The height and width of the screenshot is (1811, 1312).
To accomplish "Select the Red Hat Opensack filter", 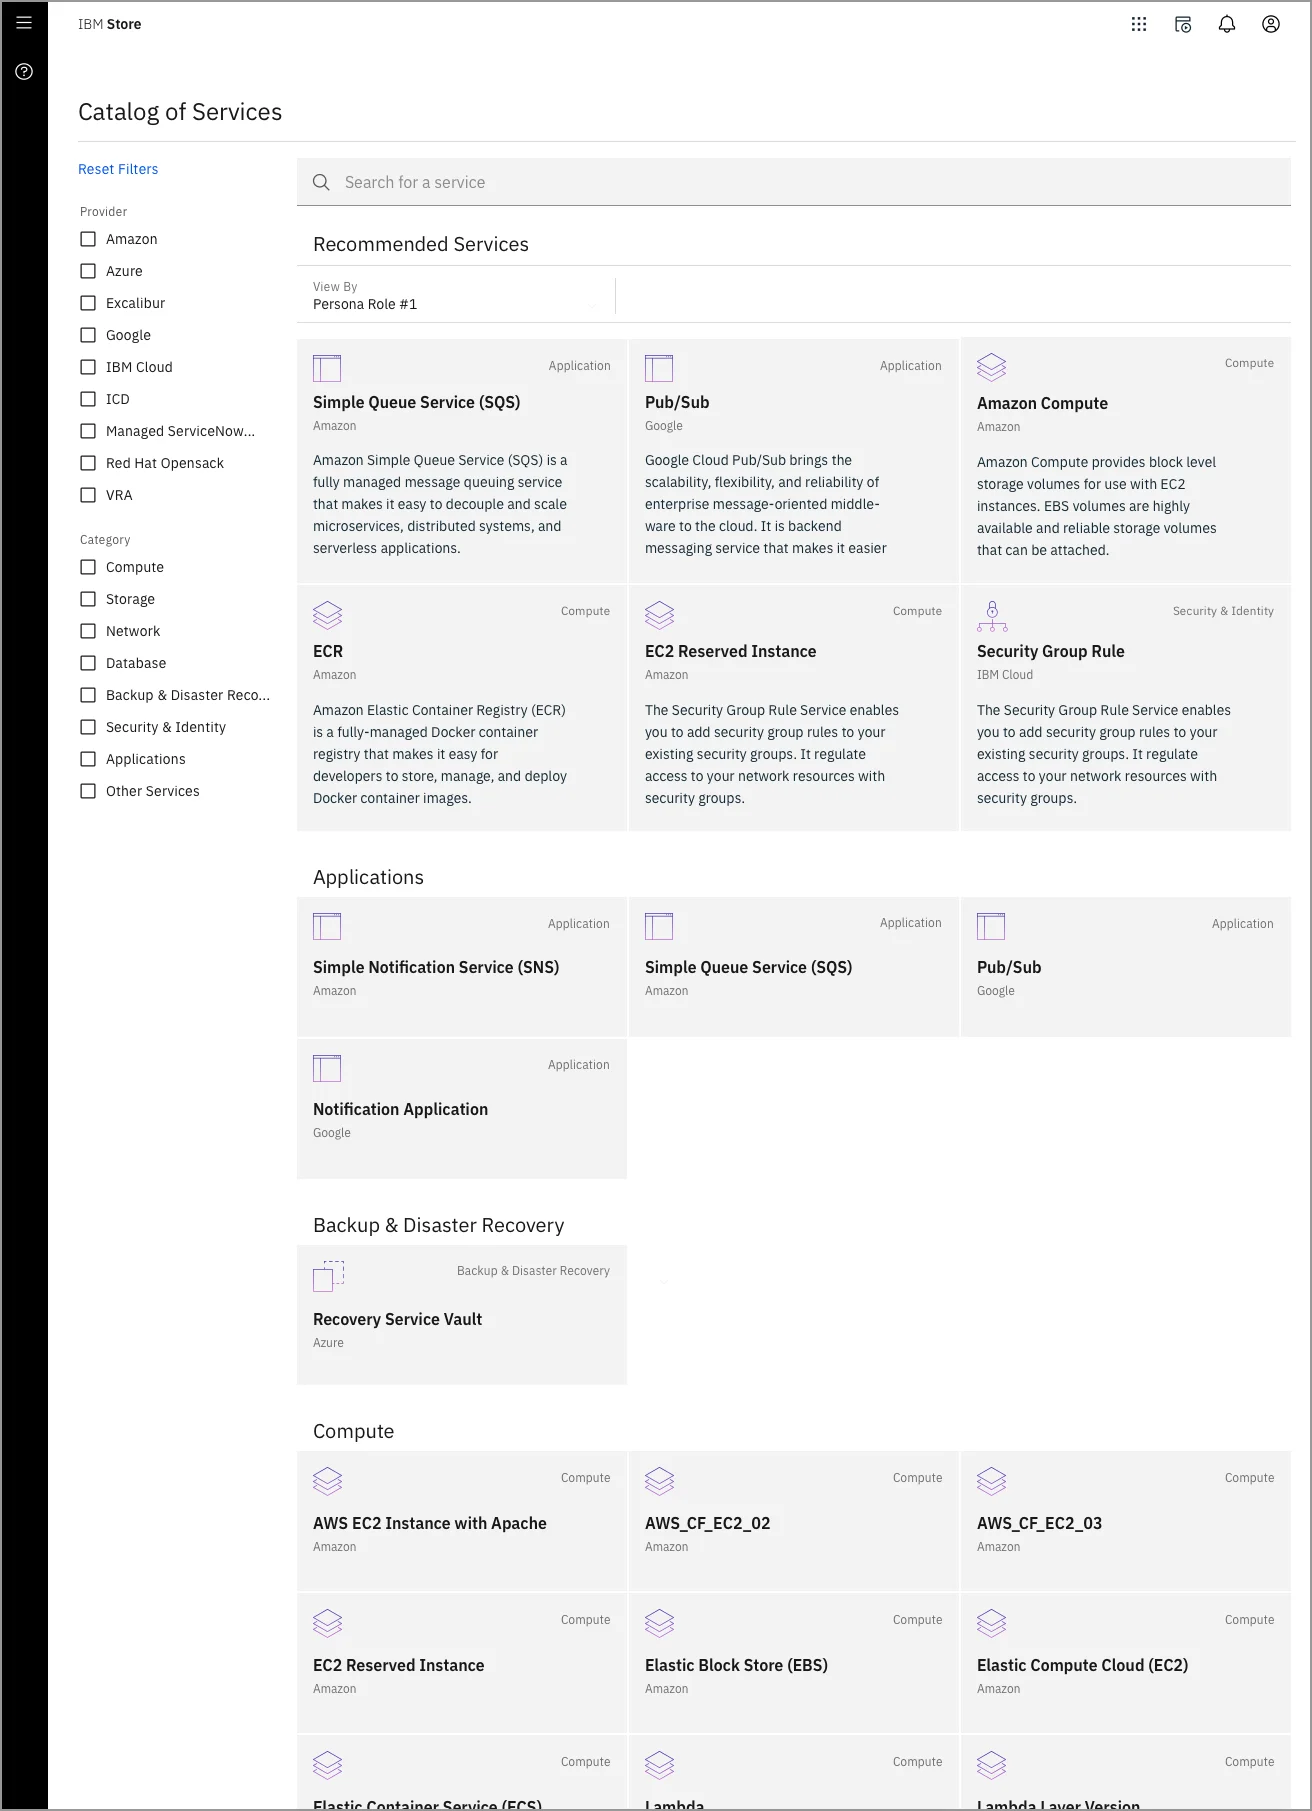I will click(x=88, y=463).
